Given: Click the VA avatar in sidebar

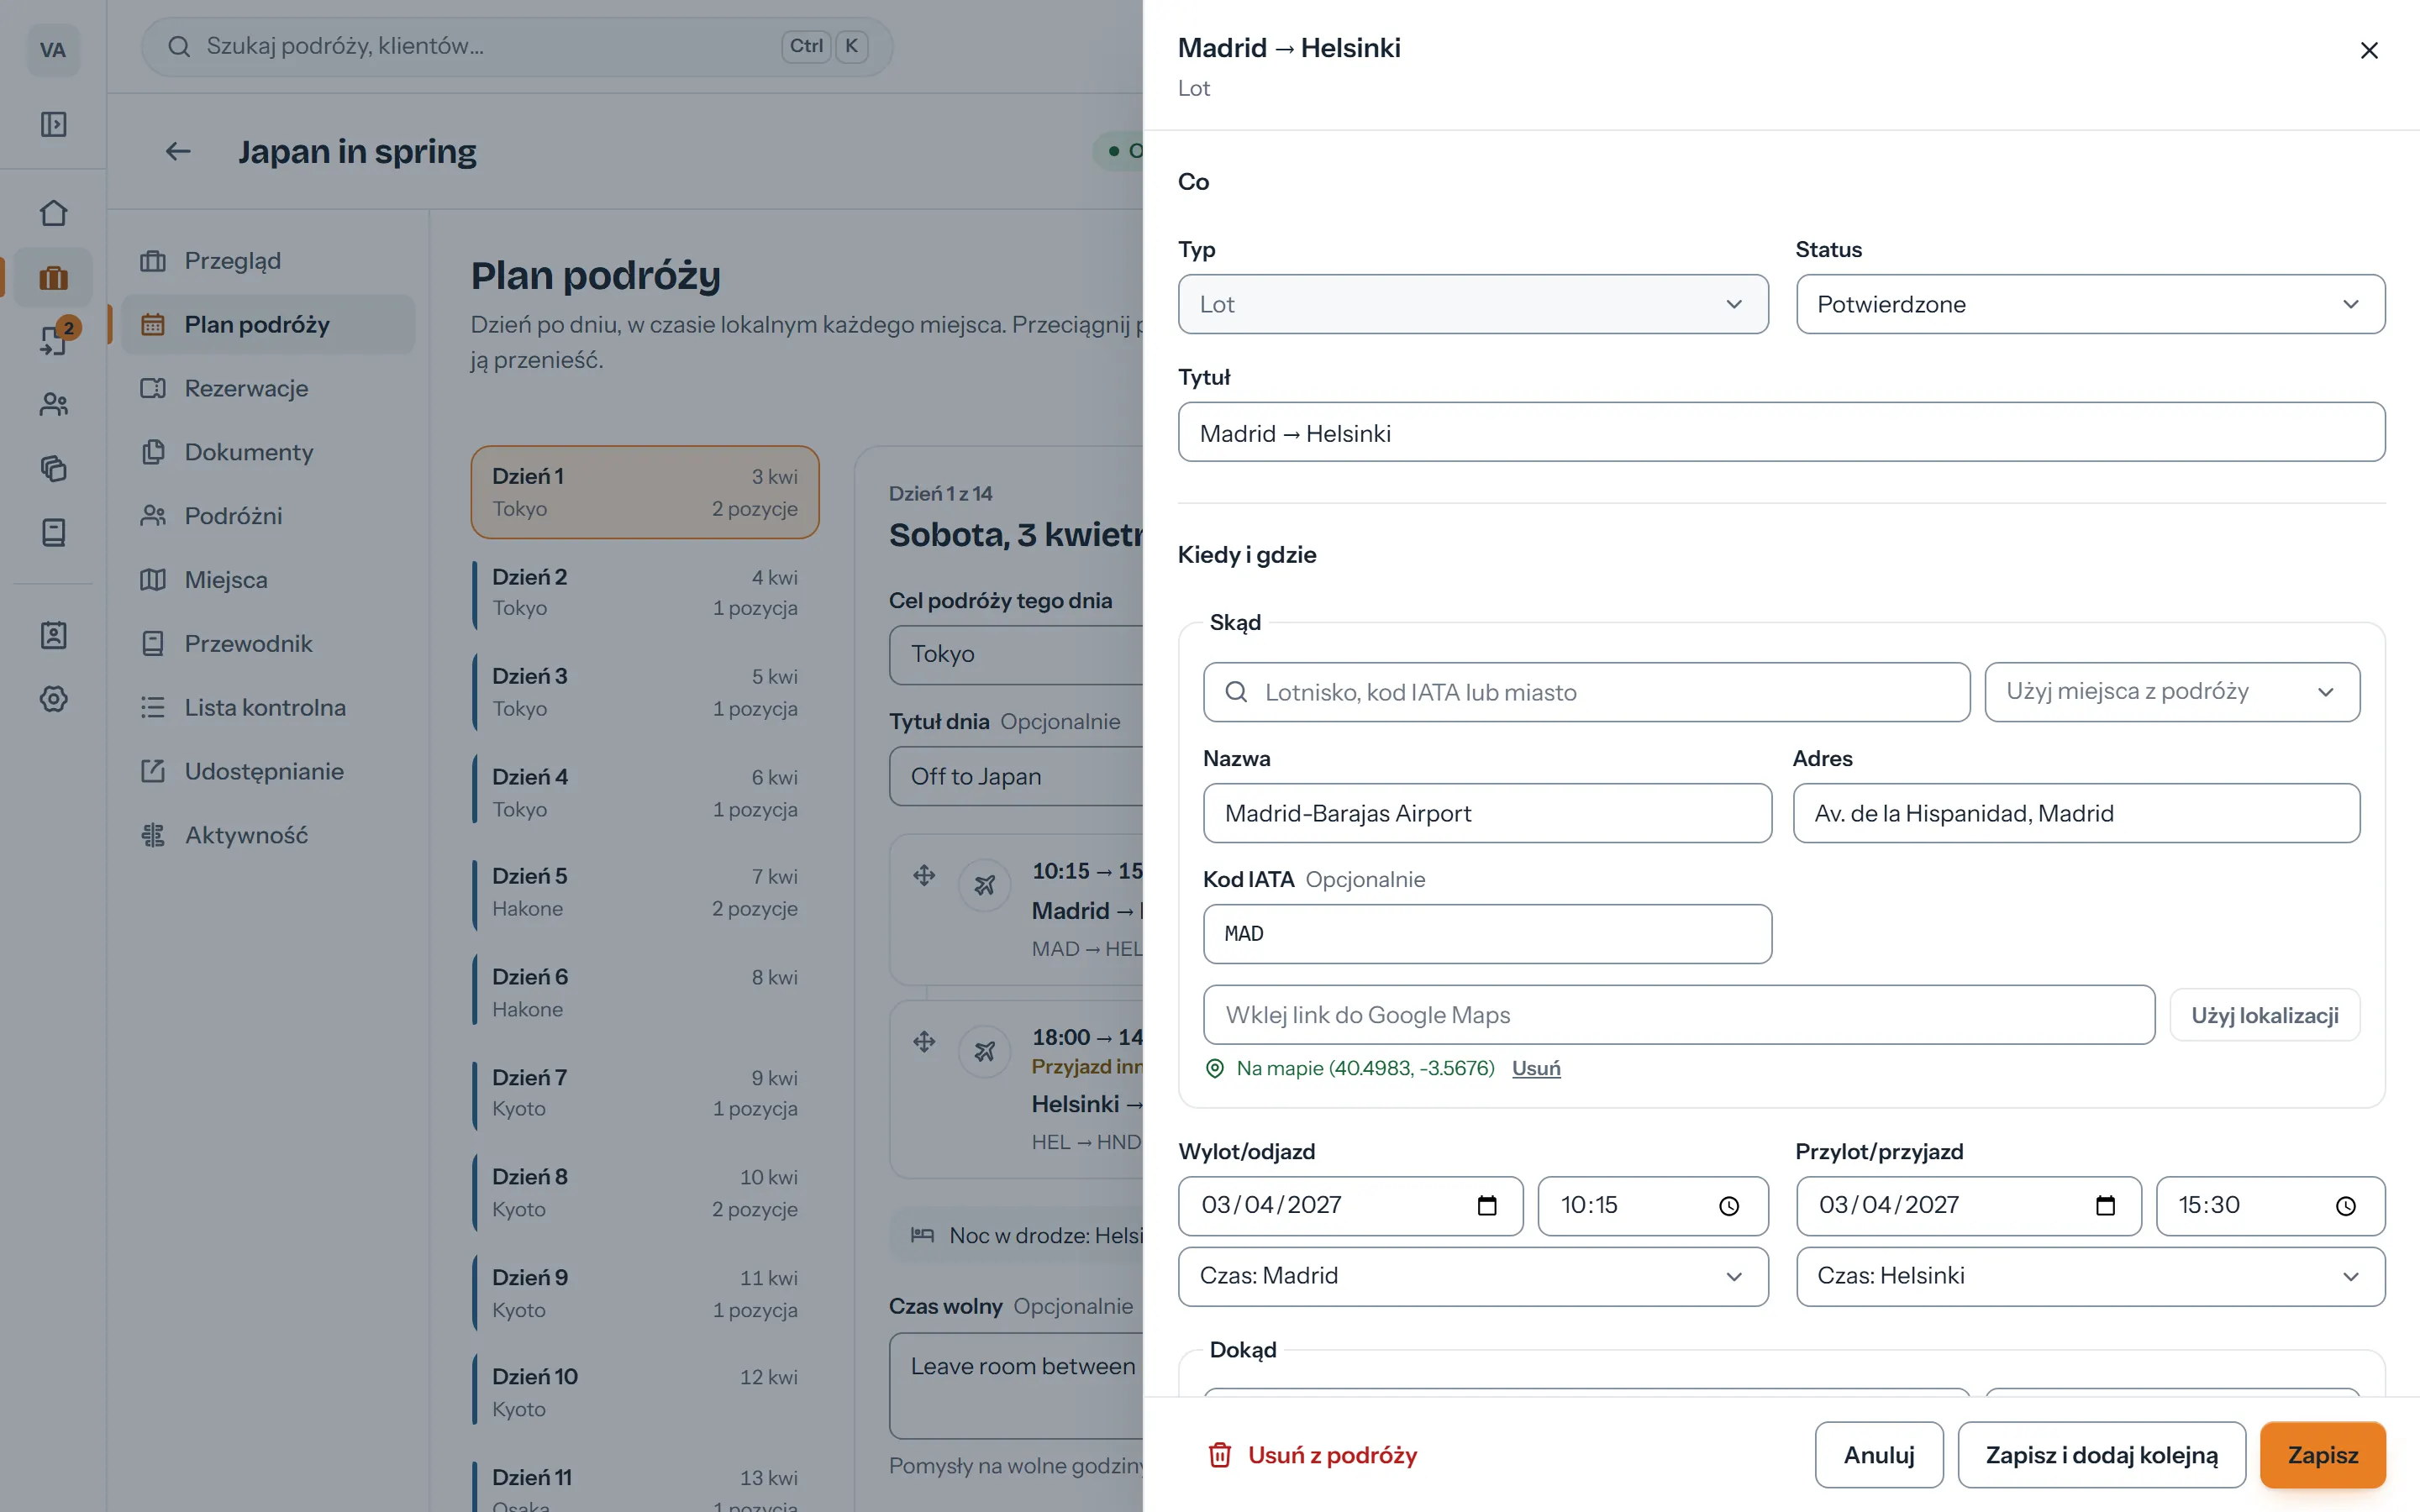Looking at the screenshot, I should coord(53,50).
